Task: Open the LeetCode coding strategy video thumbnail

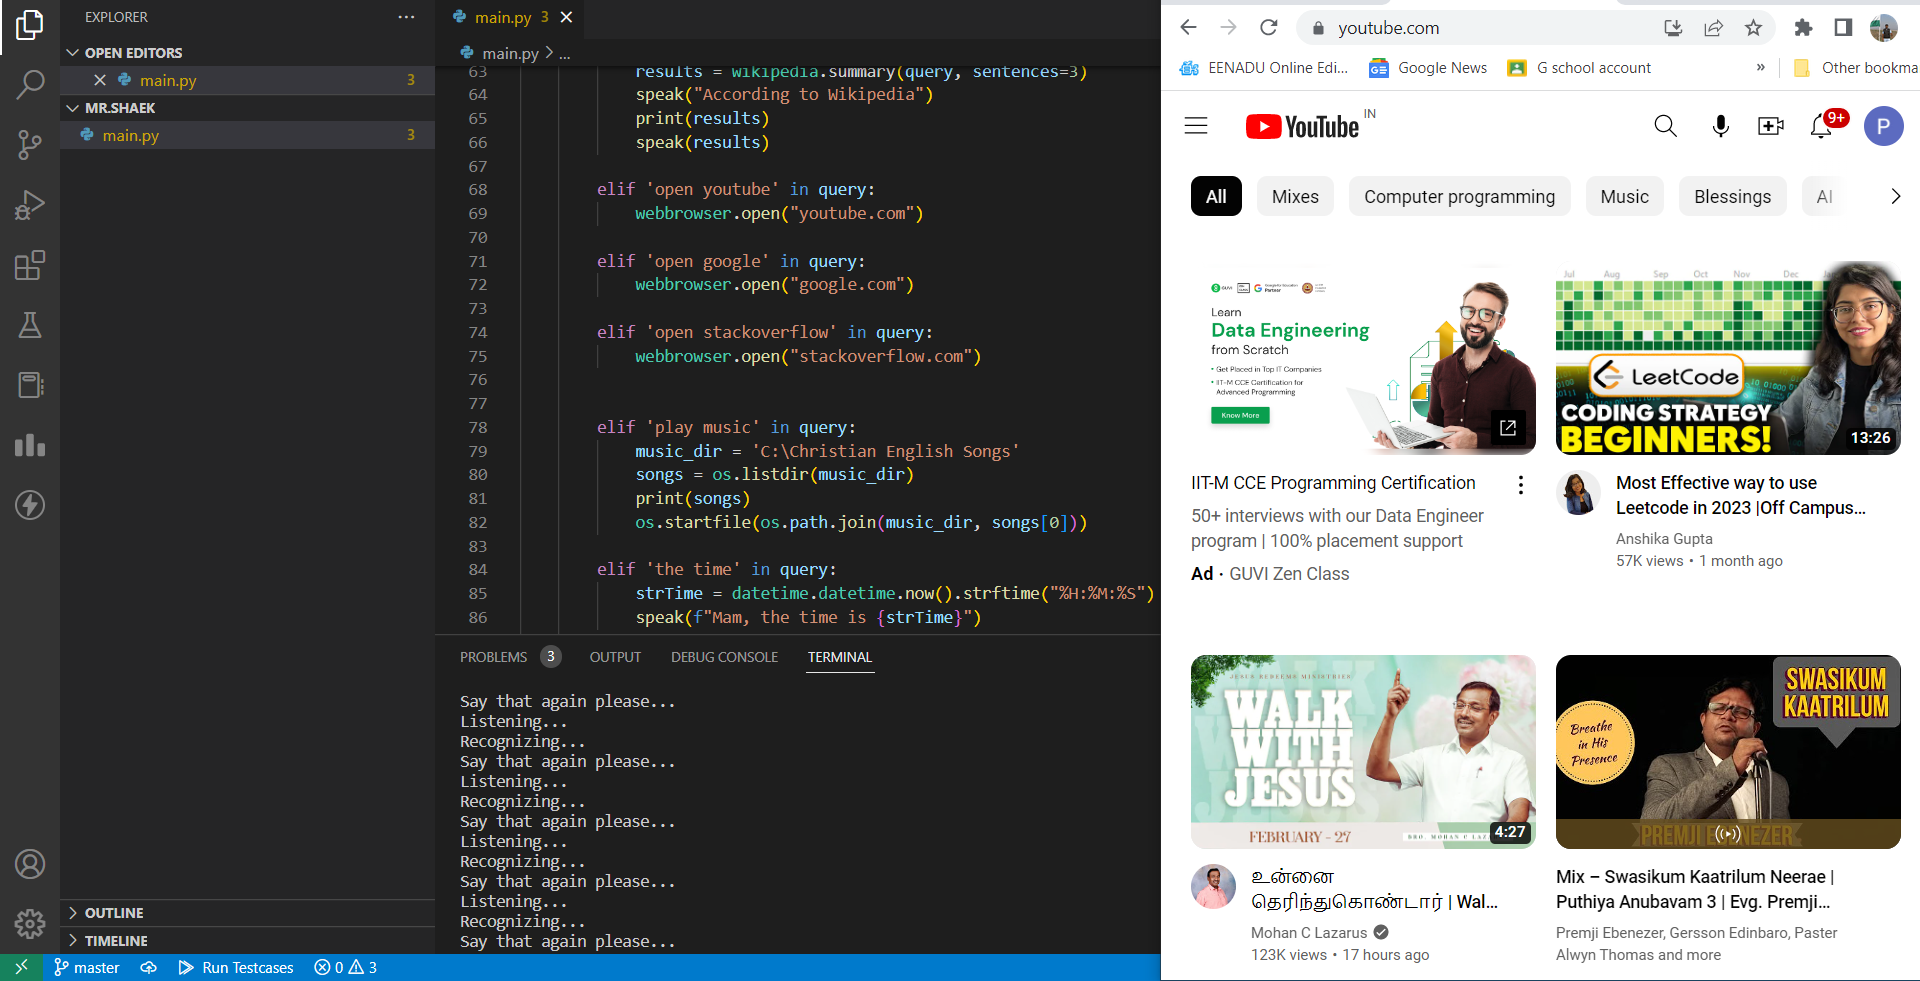Action: tap(1727, 359)
